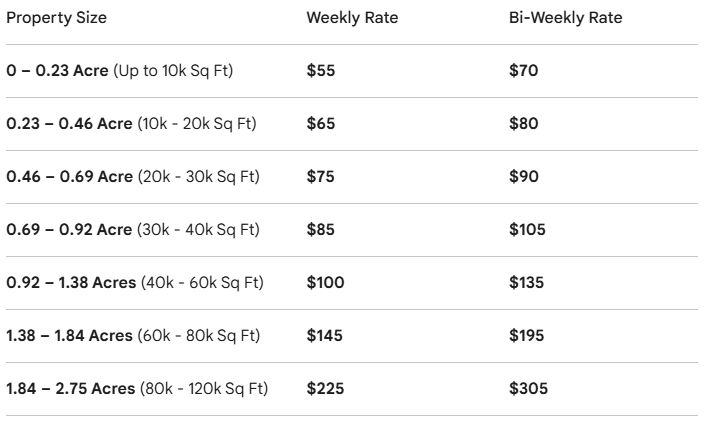
Task: Click the Property Size column header
Action: pos(57,18)
